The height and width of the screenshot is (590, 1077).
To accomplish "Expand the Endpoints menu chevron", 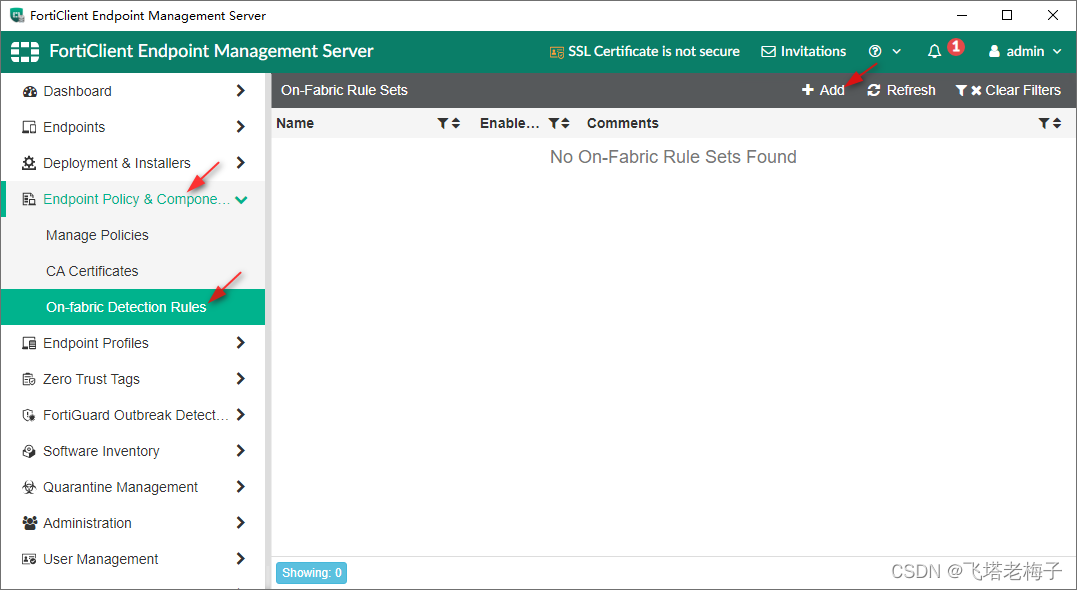I will point(240,126).
